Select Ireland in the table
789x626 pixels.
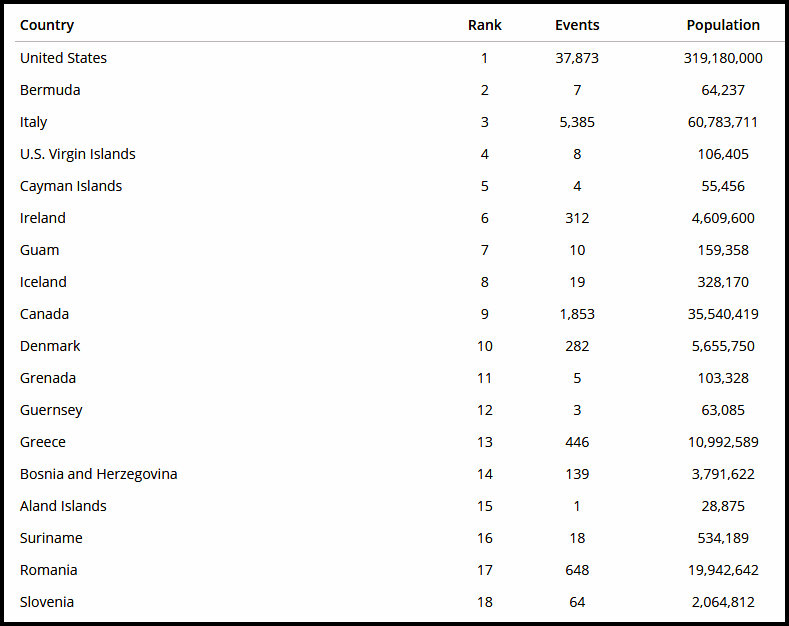click(43, 218)
